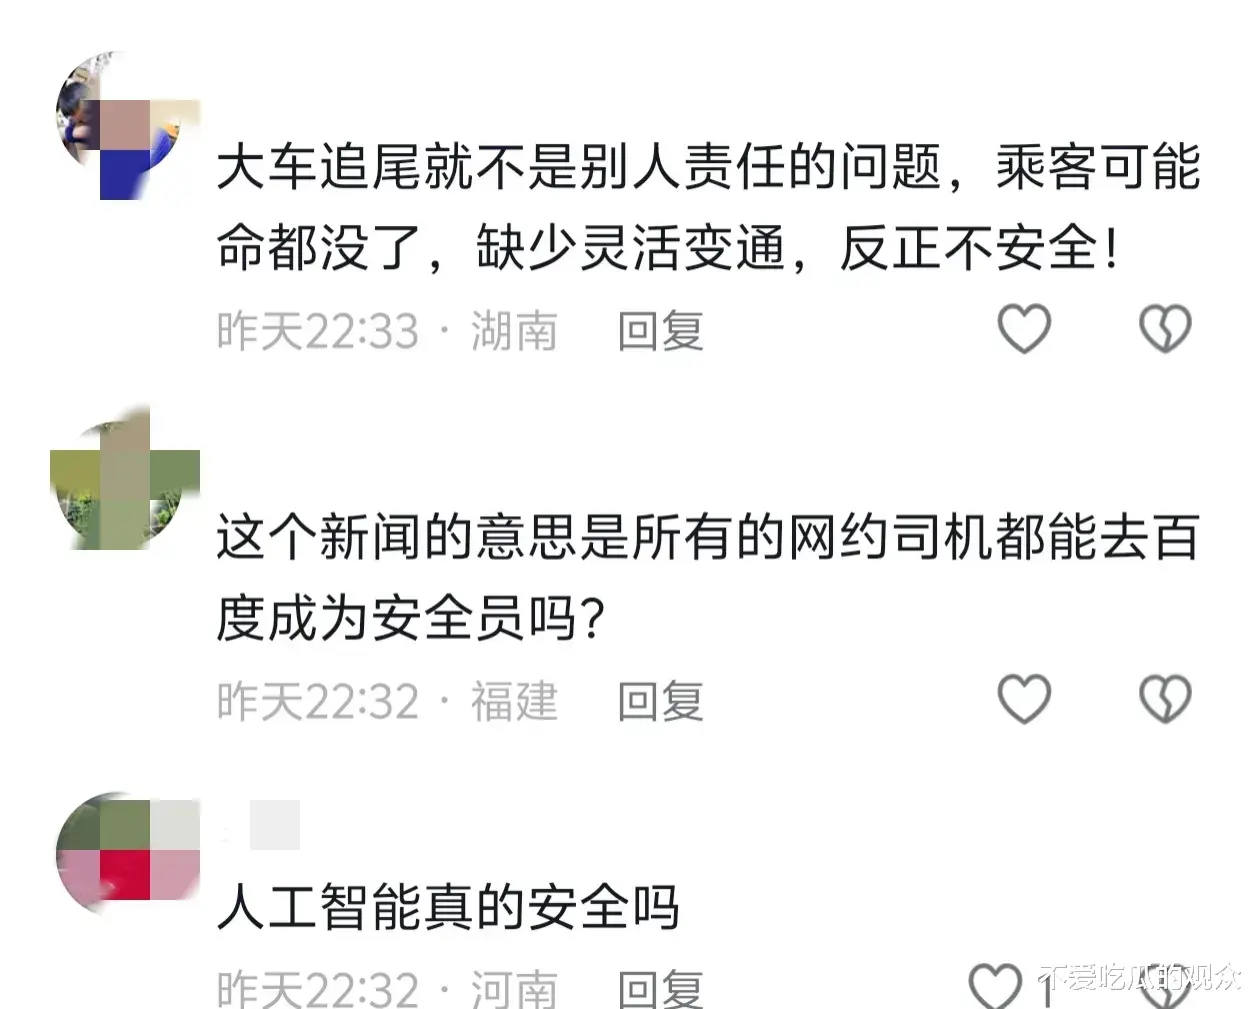Select the comment about 网约司机 and 百度
Image resolution: width=1256 pixels, height=1009 pixels.
pyautogui.click(x=708, y=578)
